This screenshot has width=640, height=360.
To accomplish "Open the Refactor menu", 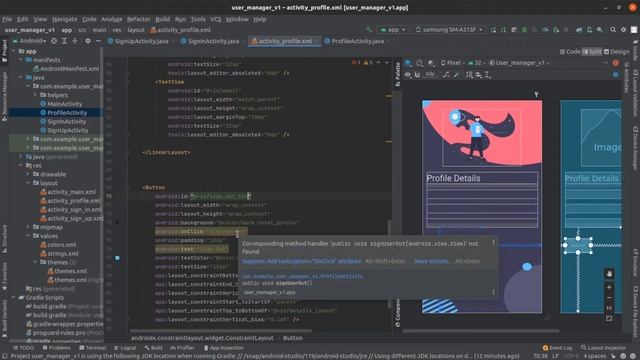I will point(139,19).
